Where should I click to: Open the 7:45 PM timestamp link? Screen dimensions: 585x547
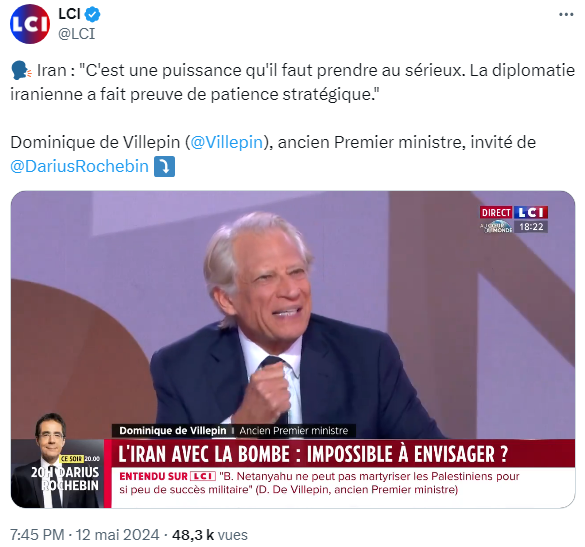coord(37,535)
